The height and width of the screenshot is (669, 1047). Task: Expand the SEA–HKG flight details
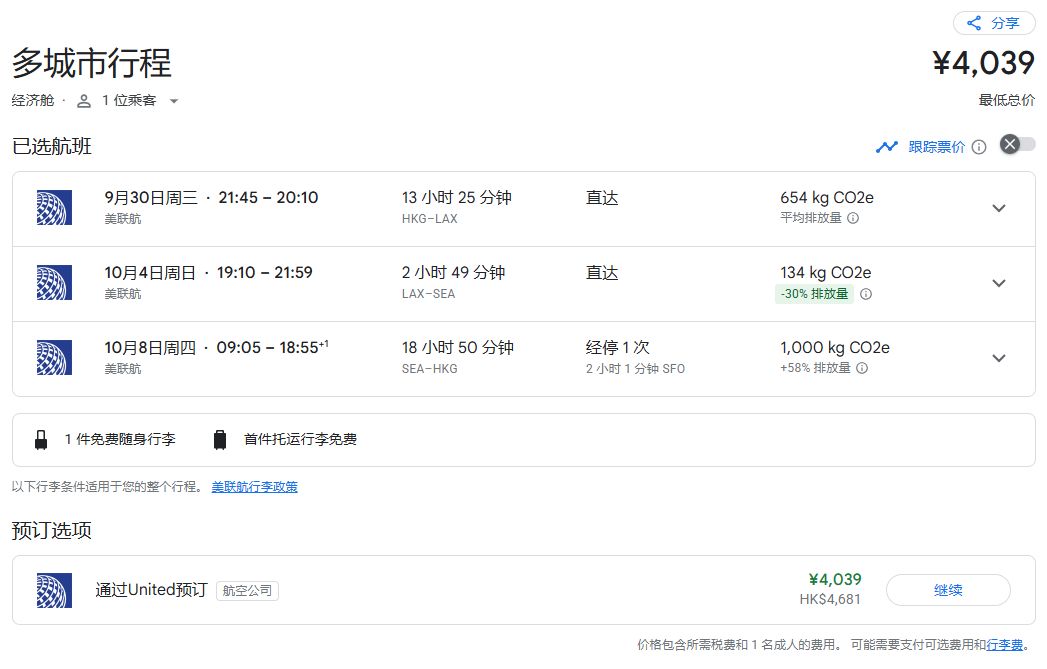pos(999,358)
